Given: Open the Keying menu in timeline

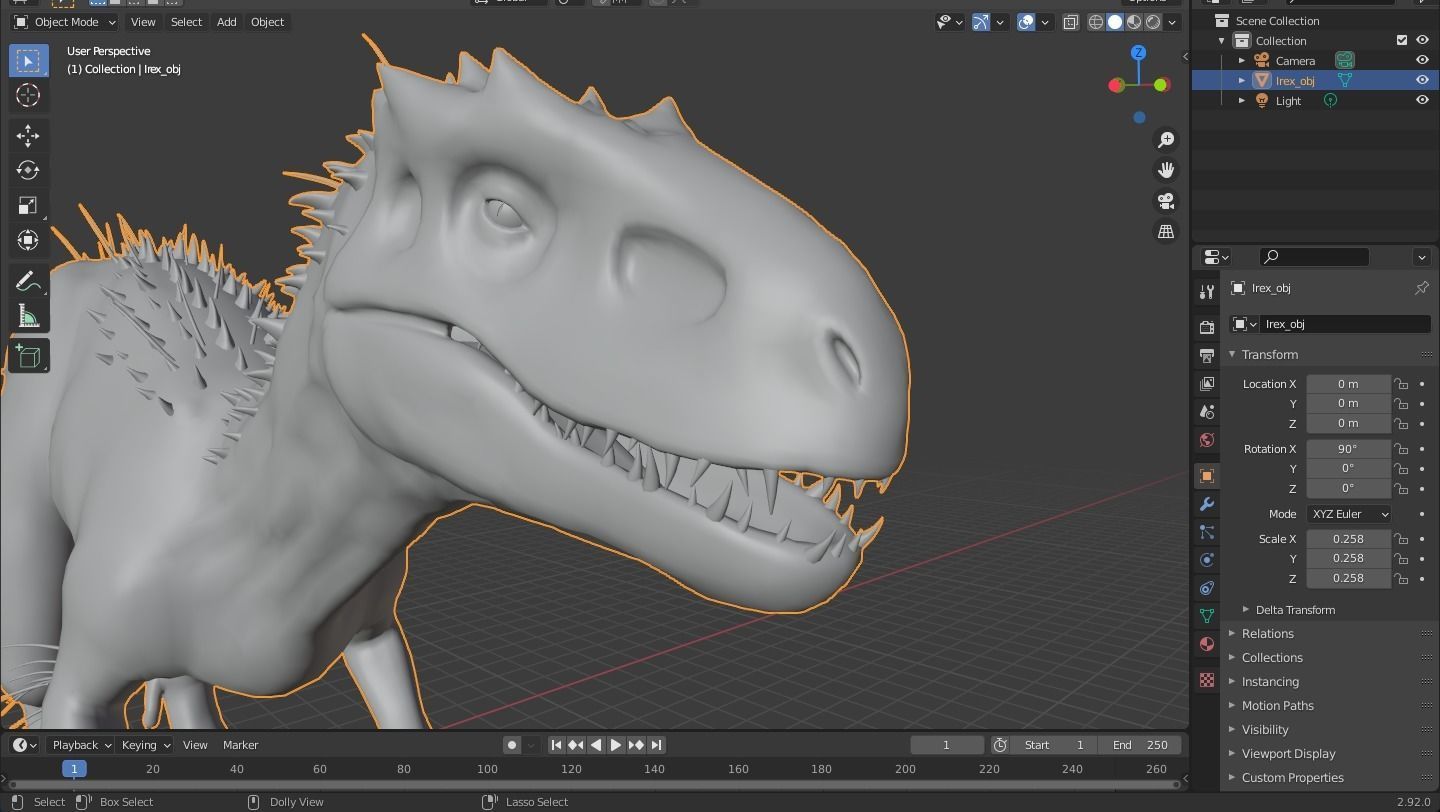Looking at the screenshot, I should [x=145, y=745].
